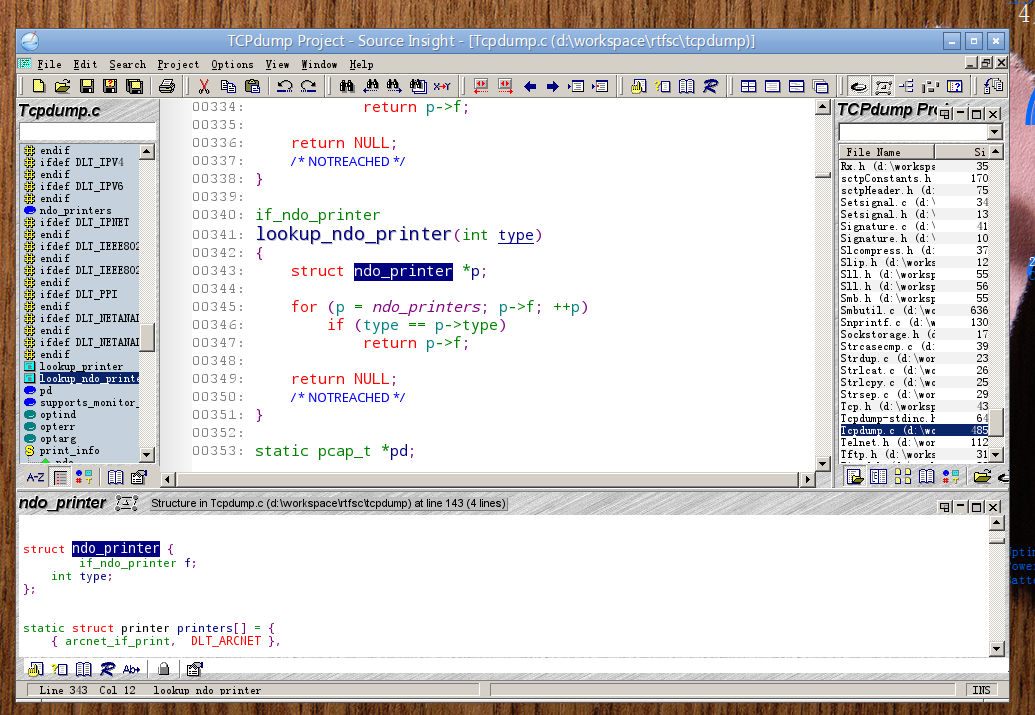
Task: Click the Lookup References R icon in the main toolbar
Action: pyautogui.click(x=710, y=86)
